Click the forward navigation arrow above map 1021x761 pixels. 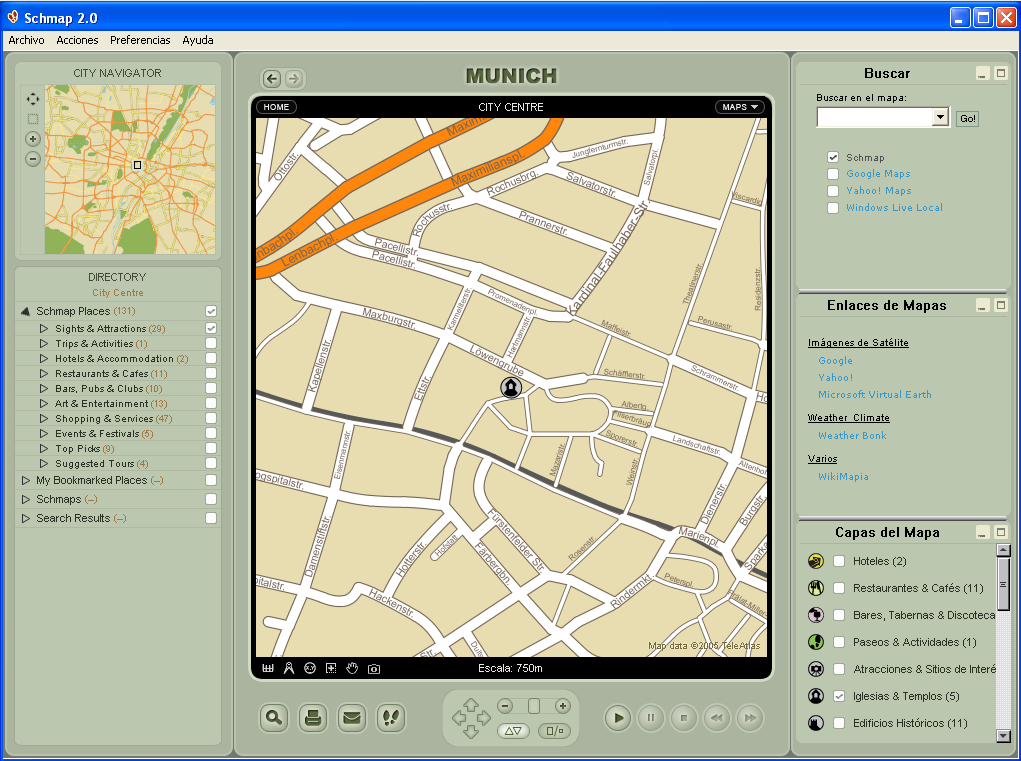294,79
